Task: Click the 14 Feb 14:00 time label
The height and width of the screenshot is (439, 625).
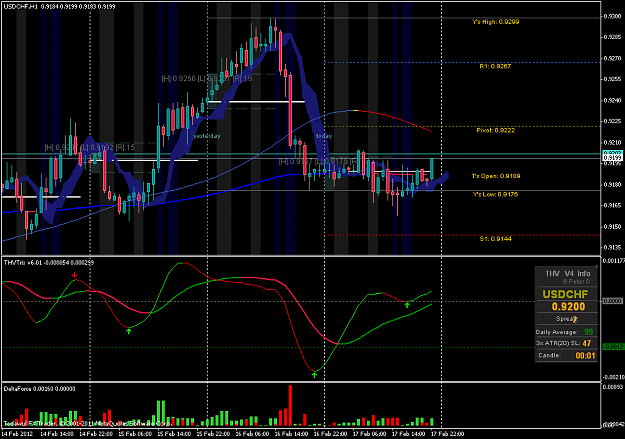Action: [x=57, y=433]
